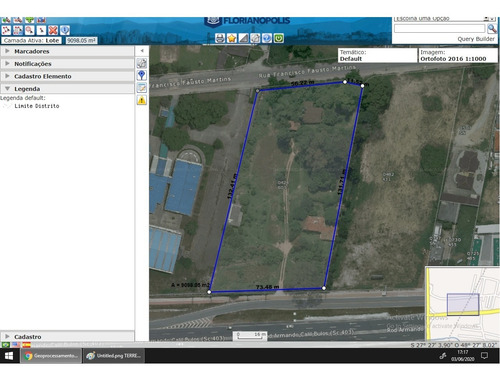This screenshot has height=381, width=500.
Task: Click the Query Builder link
Action: point(476,39)
